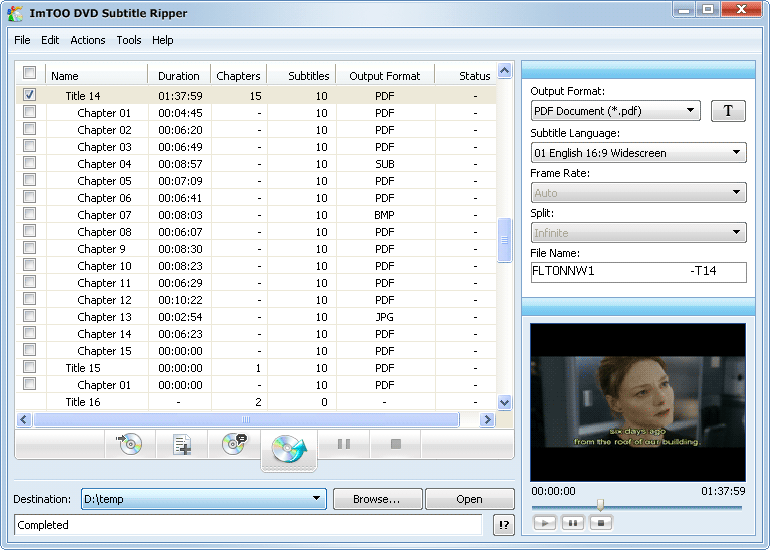This screenshot has height=550, width=770.
Task: Click the File Name input field
Action: coord(638,272)
